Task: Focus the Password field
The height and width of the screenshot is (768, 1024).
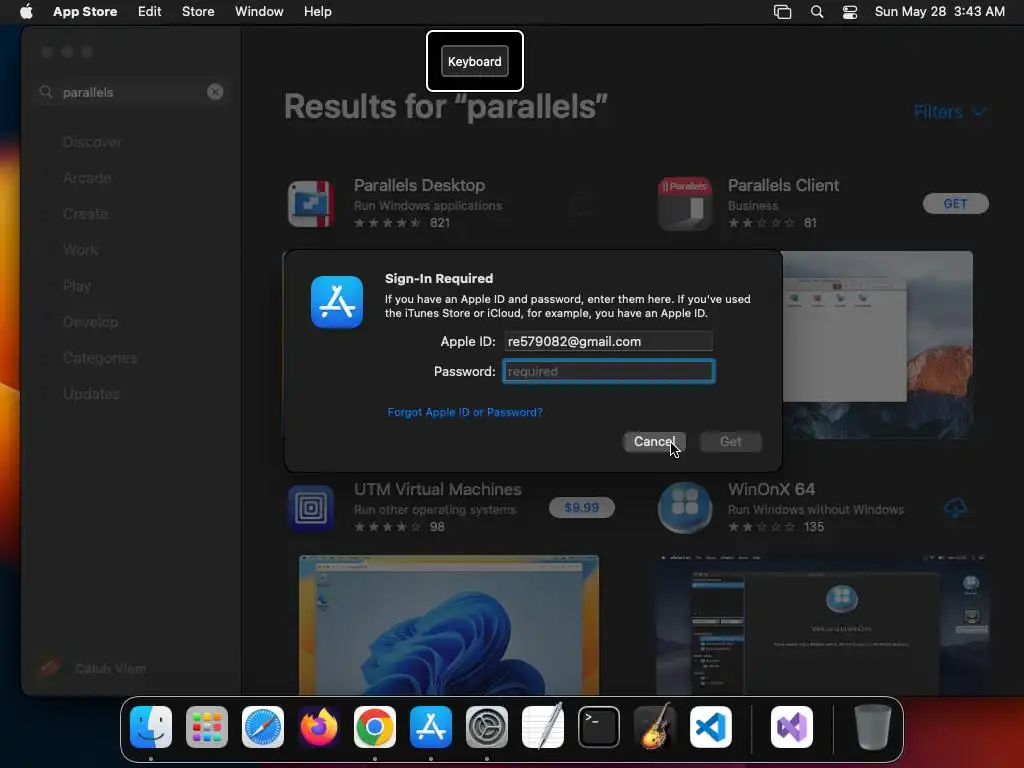Action: pyautogui.click(x=609, y=371)
